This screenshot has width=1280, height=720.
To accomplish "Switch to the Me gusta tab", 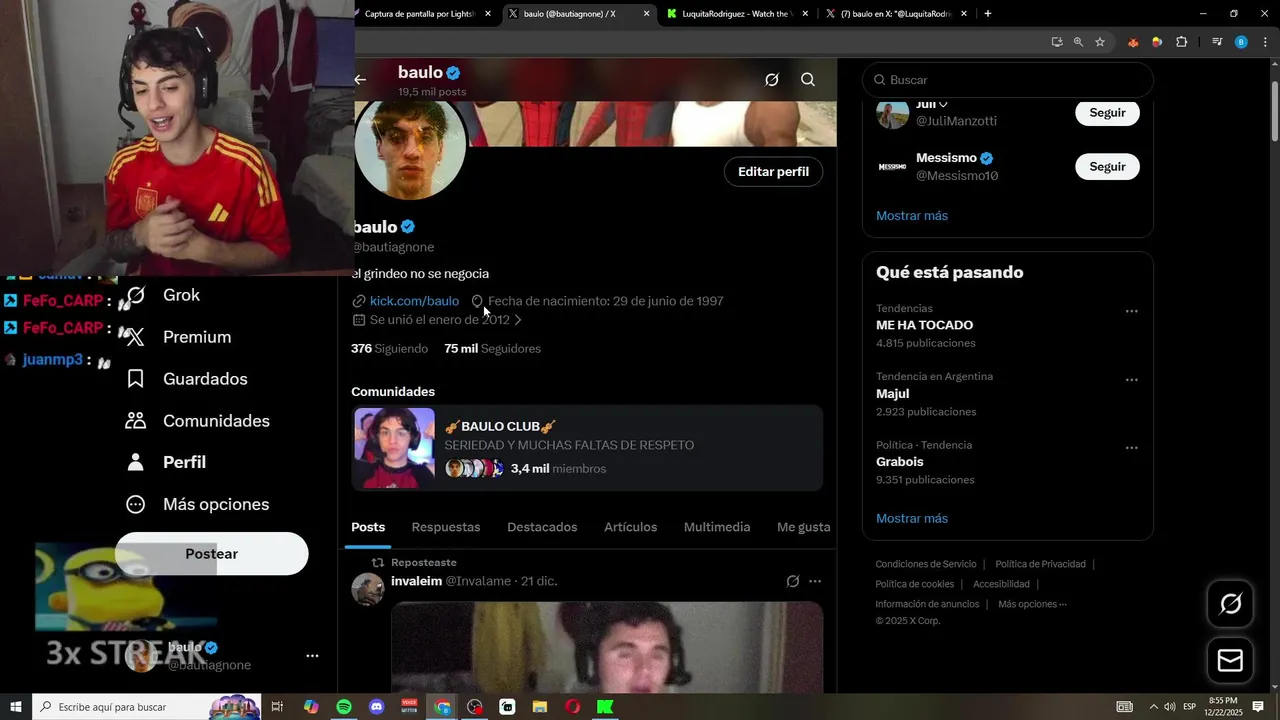I will 803,527.
